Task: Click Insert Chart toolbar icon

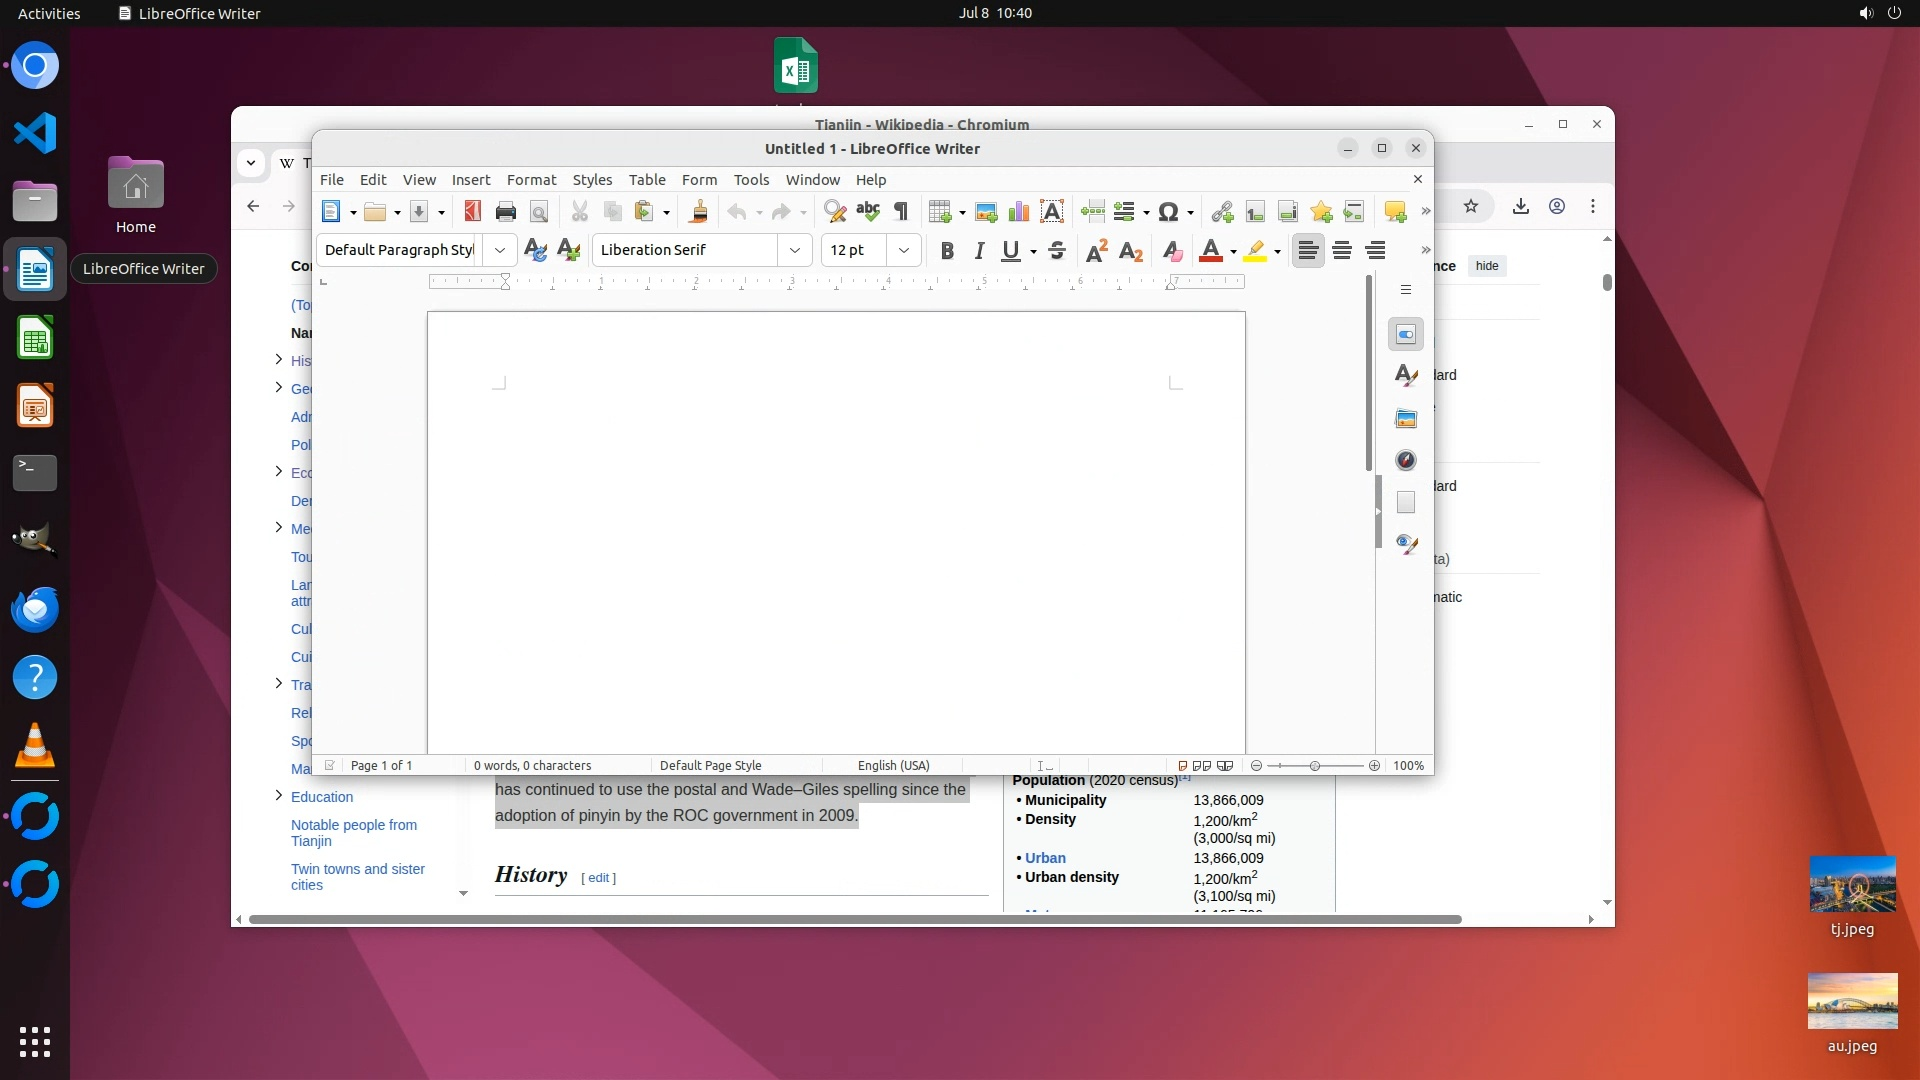Action: point(1019,211)
